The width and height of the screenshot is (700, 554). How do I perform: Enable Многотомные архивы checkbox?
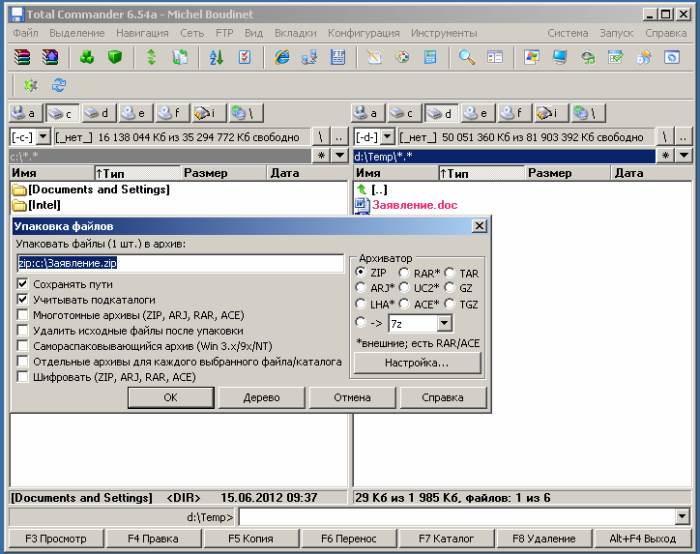pyautogui.click(x=22, y=315)
